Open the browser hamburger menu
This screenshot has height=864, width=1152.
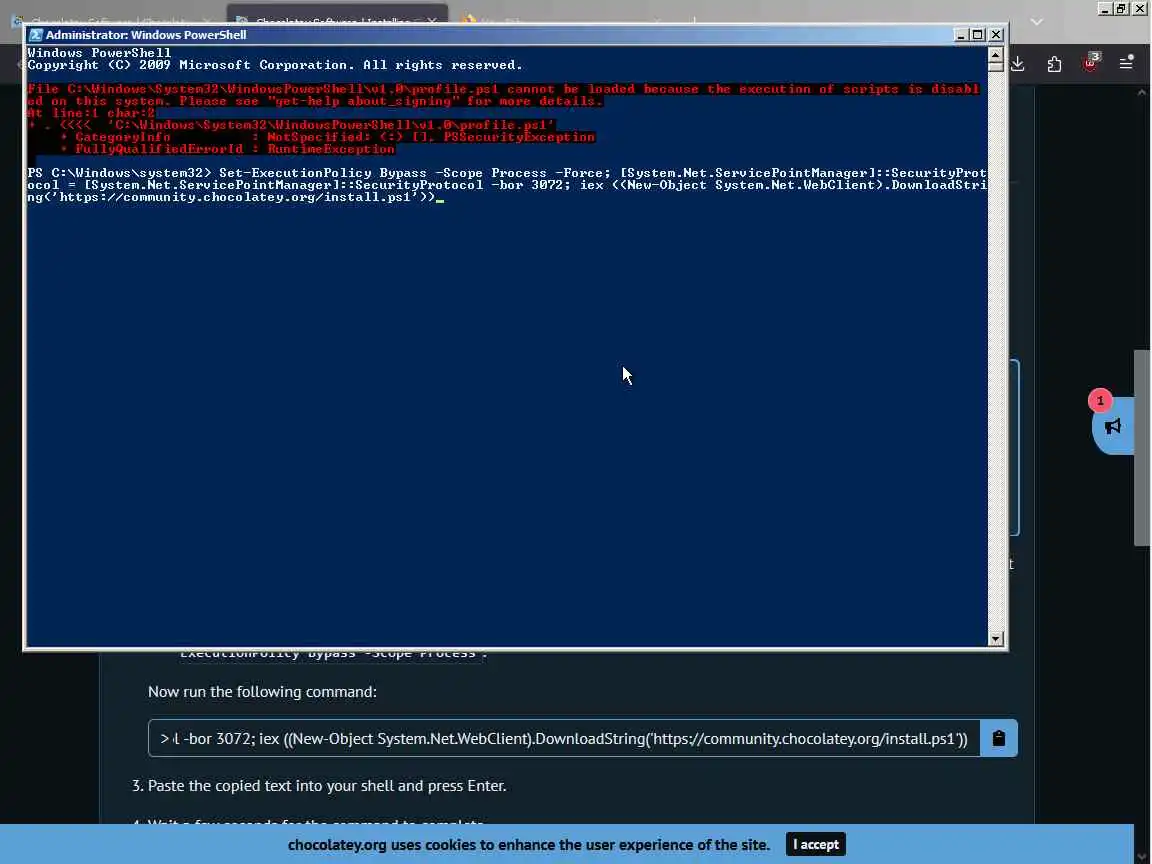1126,63
